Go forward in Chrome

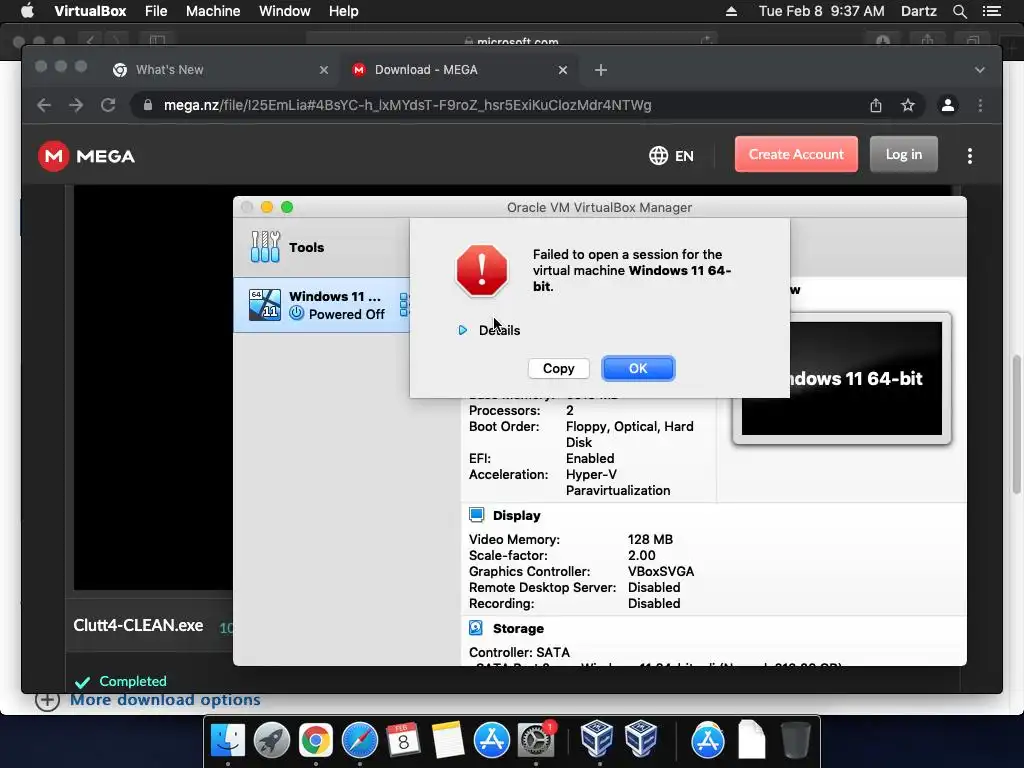point(76,105)
